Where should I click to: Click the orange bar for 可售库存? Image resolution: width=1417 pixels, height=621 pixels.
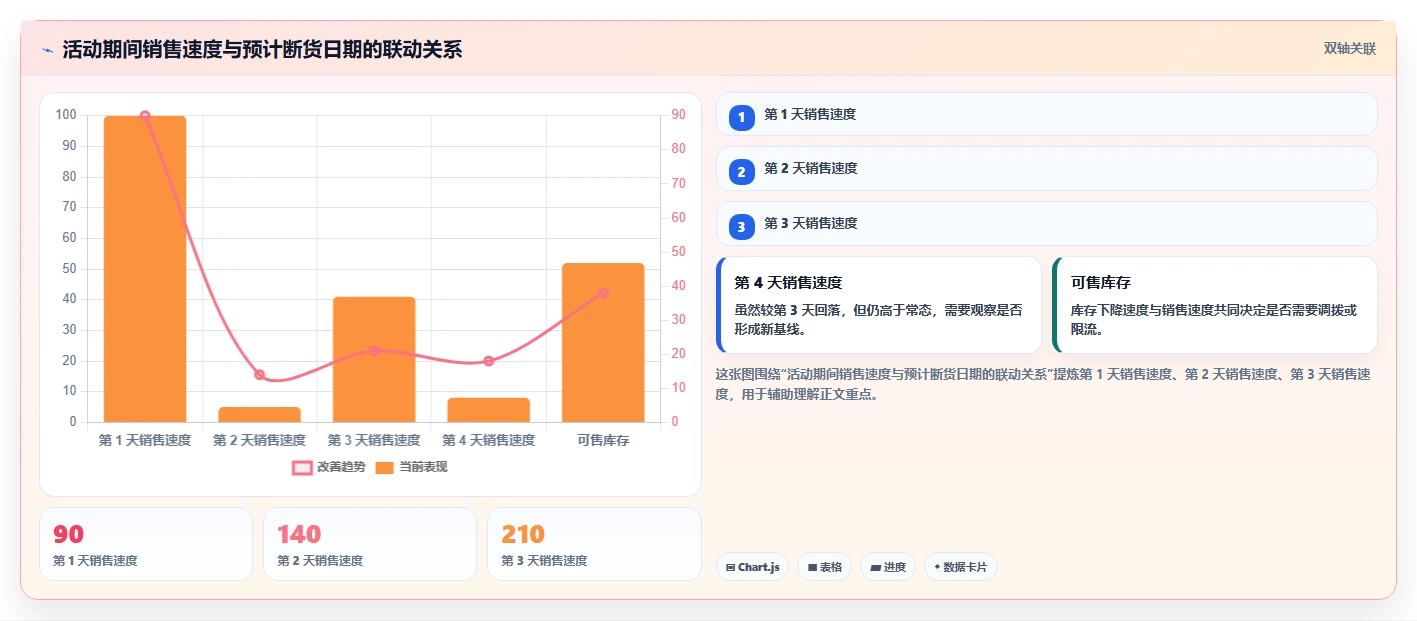(603, 342)
